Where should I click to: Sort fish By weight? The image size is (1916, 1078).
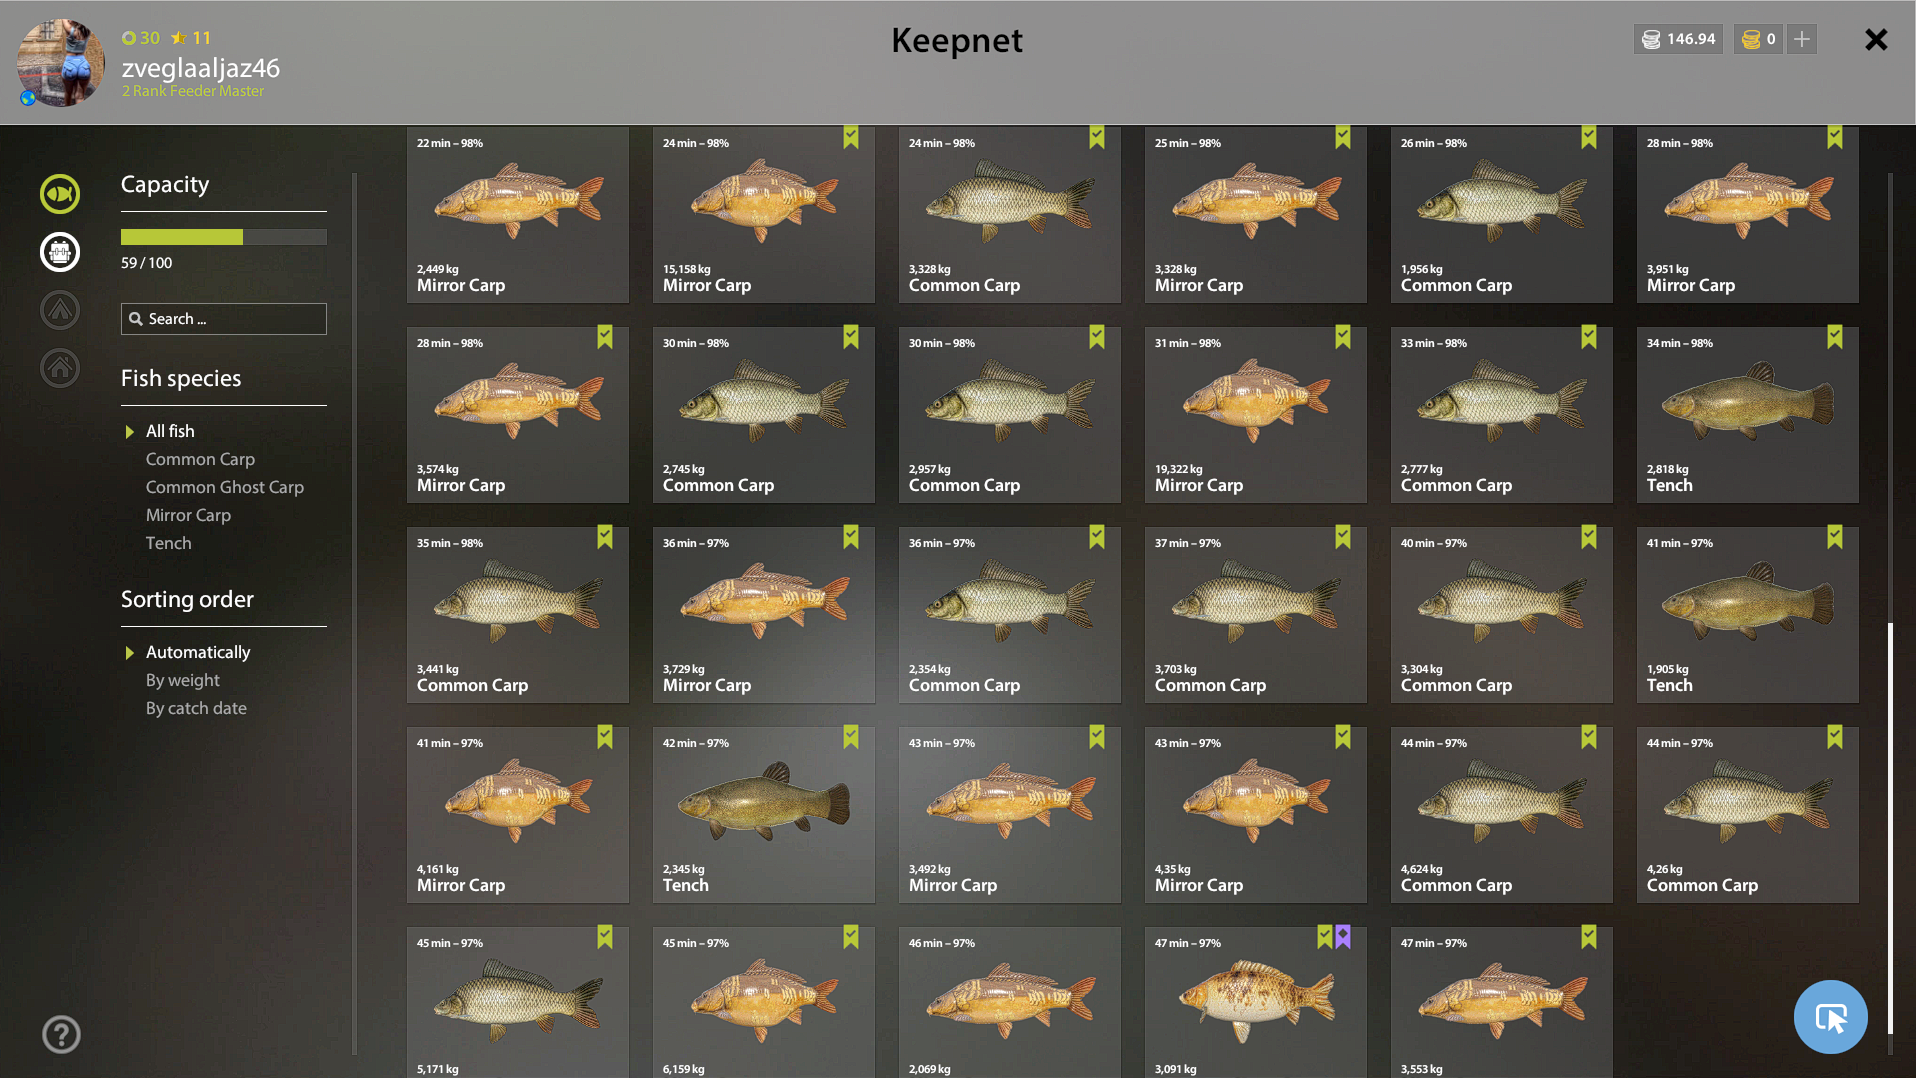[183, 680]
